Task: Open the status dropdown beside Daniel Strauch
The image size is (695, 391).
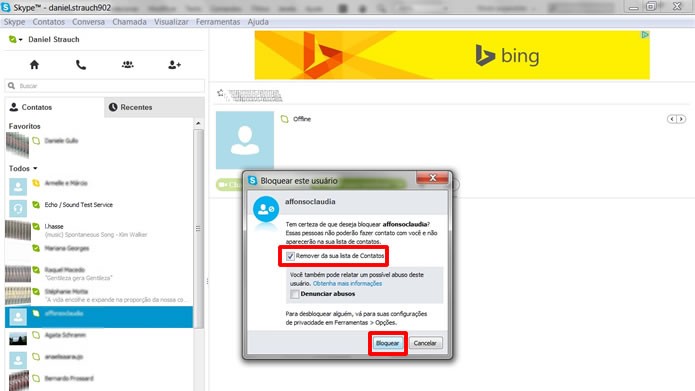Action: click(16, 39)
